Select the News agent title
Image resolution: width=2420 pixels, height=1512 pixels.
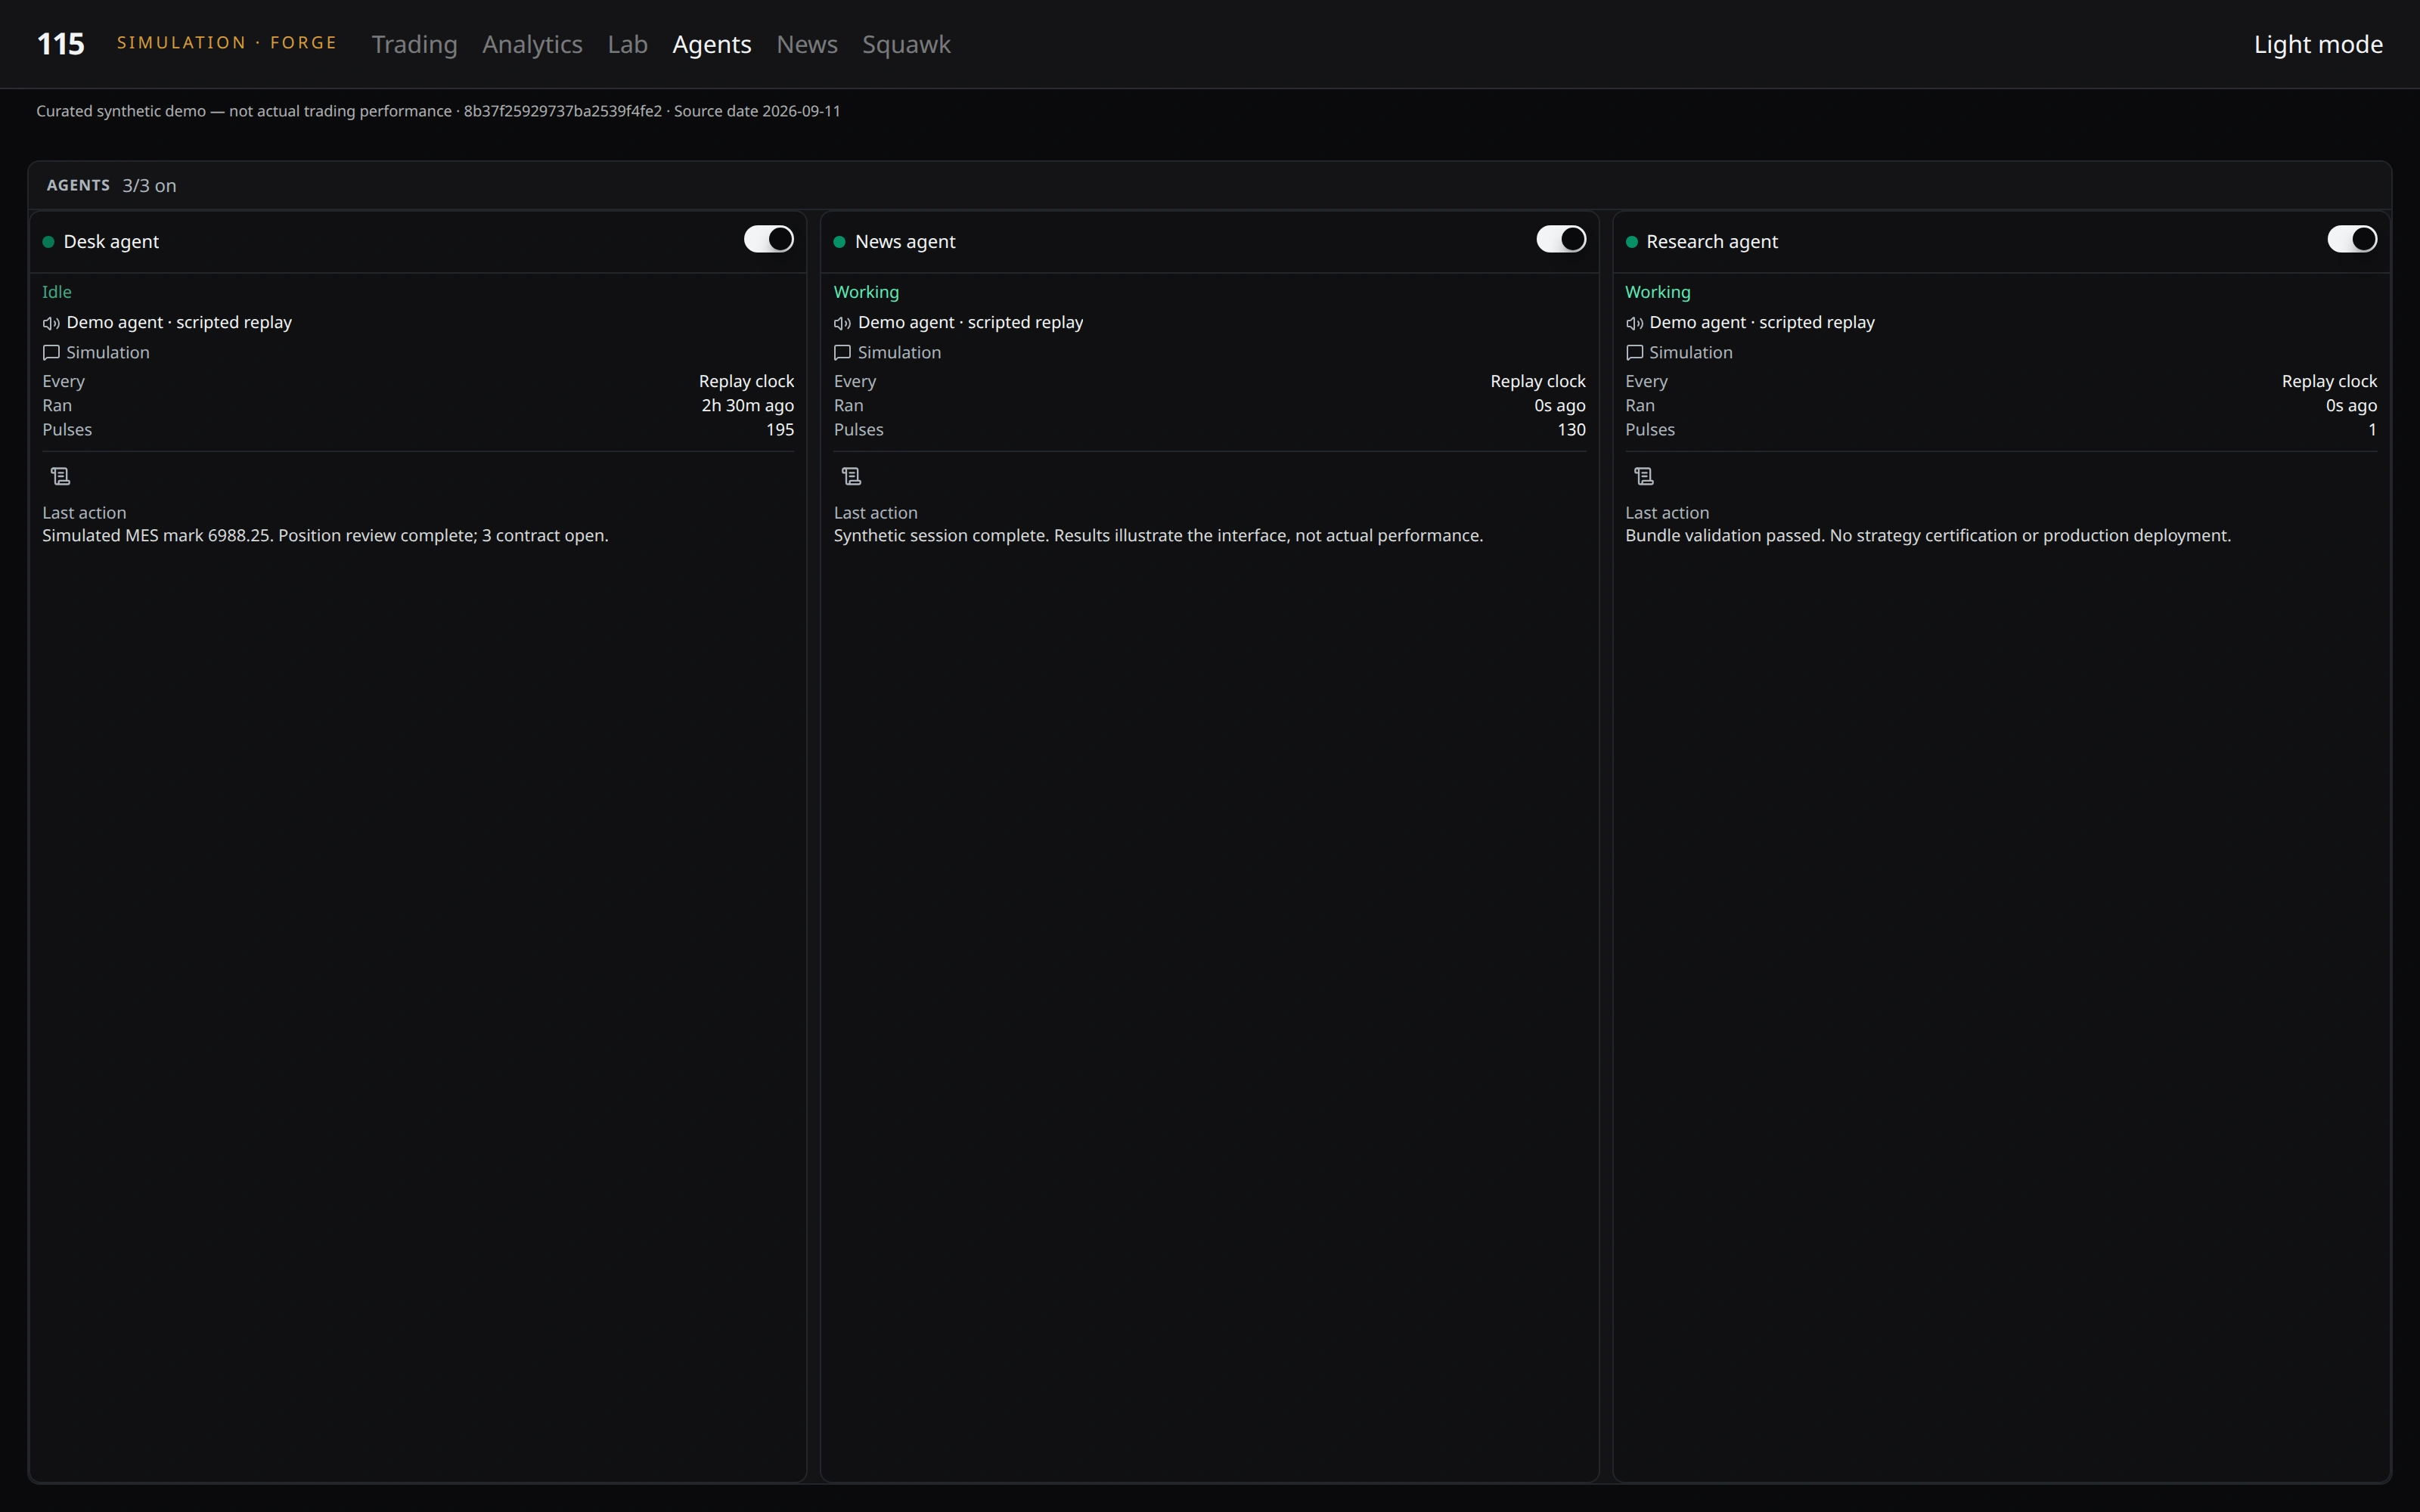coord(905,242)
